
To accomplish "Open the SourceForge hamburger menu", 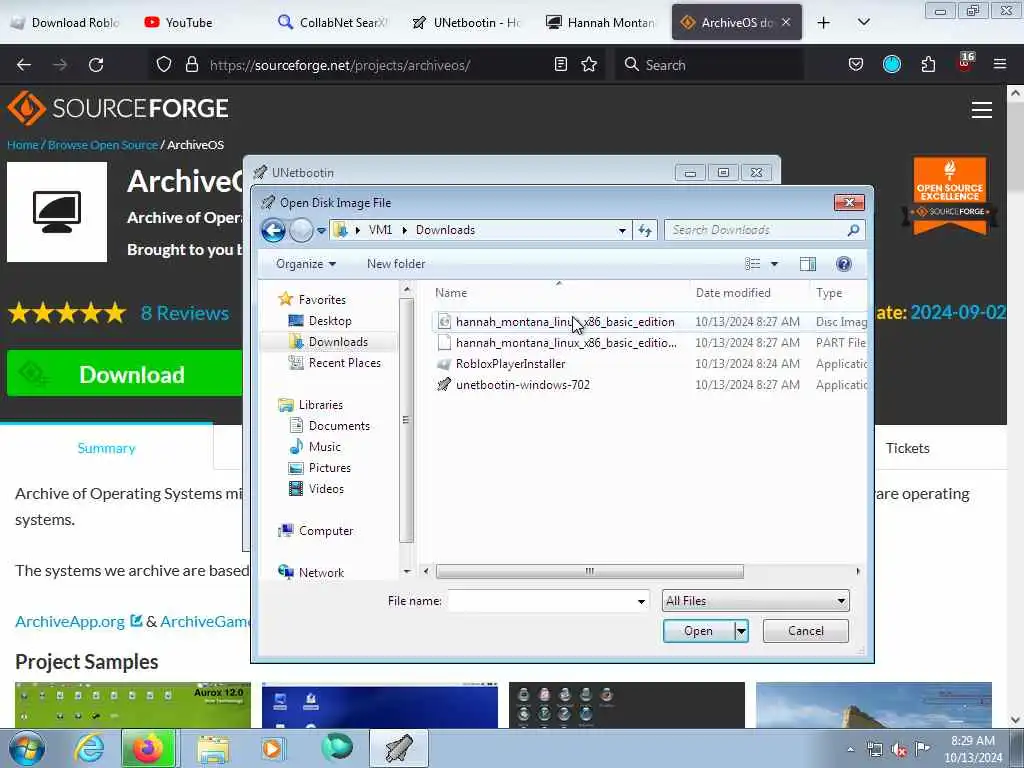I will point(981,110).
